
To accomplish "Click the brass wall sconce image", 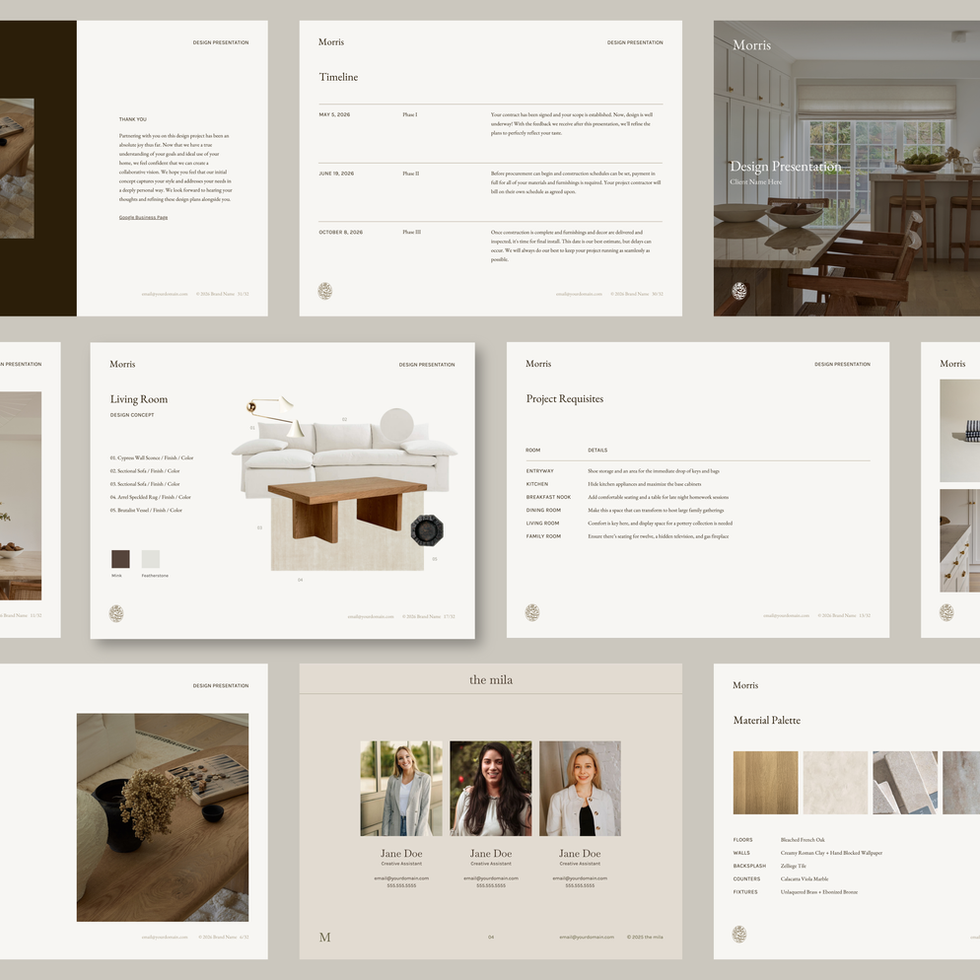I will click(x=275, y=416).
